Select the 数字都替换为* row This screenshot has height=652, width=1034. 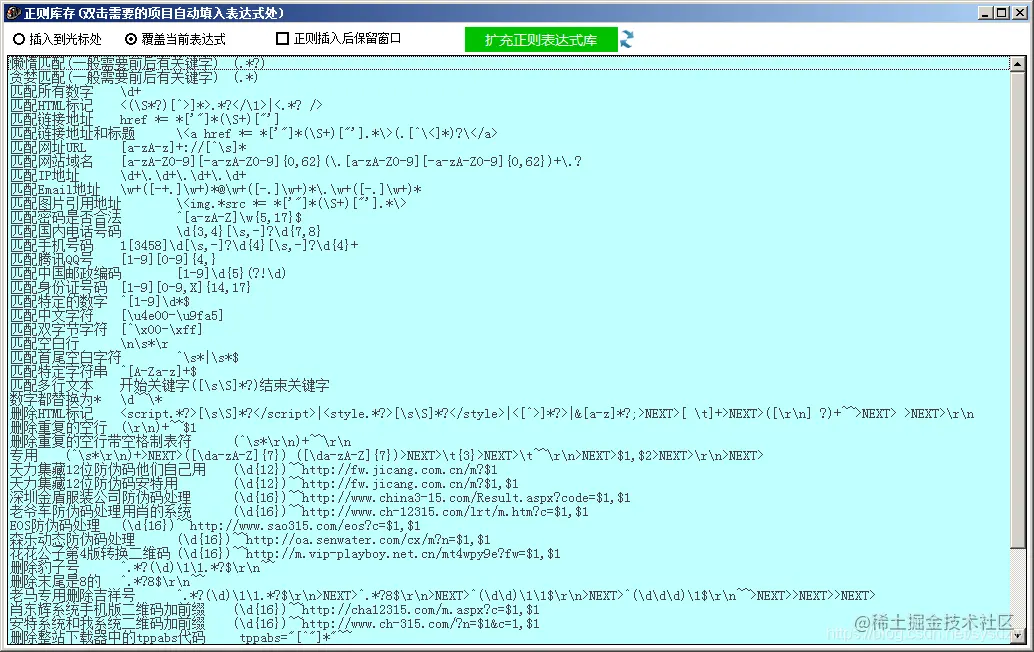pos(508,400)
